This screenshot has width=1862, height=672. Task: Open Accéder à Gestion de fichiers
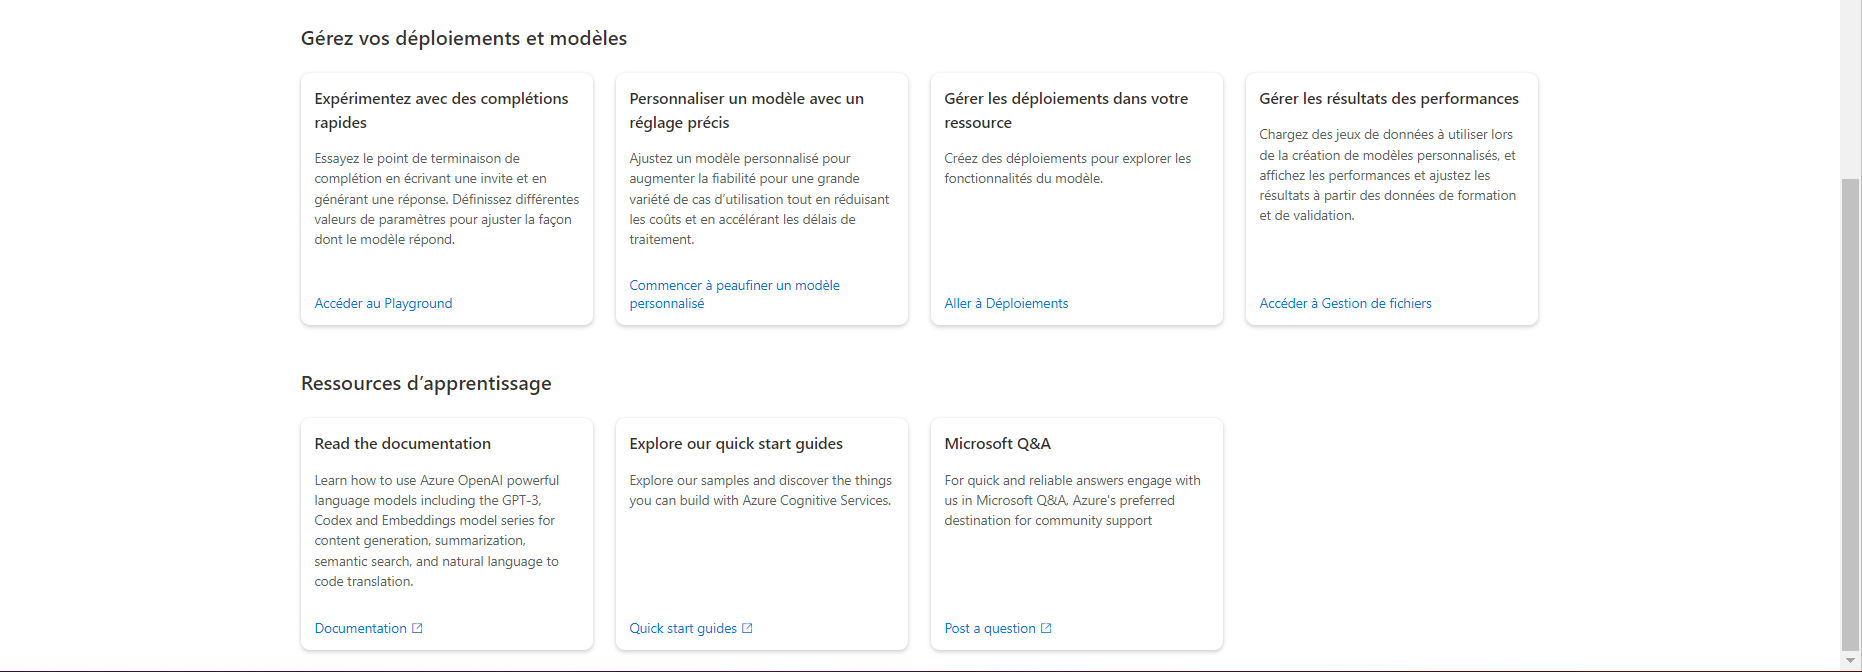pyautogui.click(x=1345, y=303)
